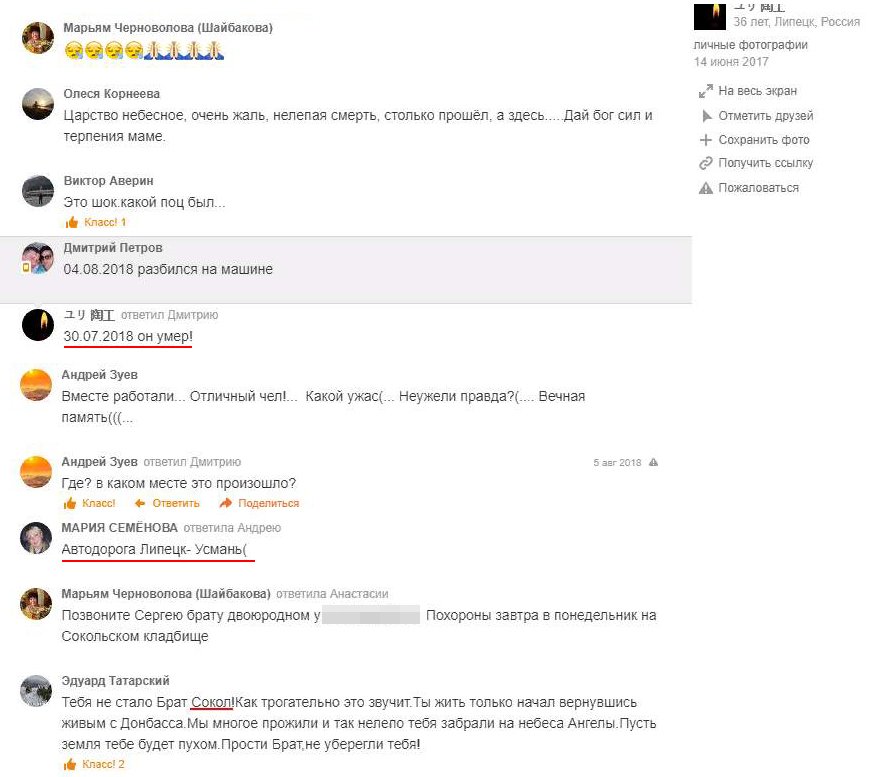This screenshot has height=777, width=879.
Task: Click the report icon beside 5 авг 2018
Action: point(653,462)
